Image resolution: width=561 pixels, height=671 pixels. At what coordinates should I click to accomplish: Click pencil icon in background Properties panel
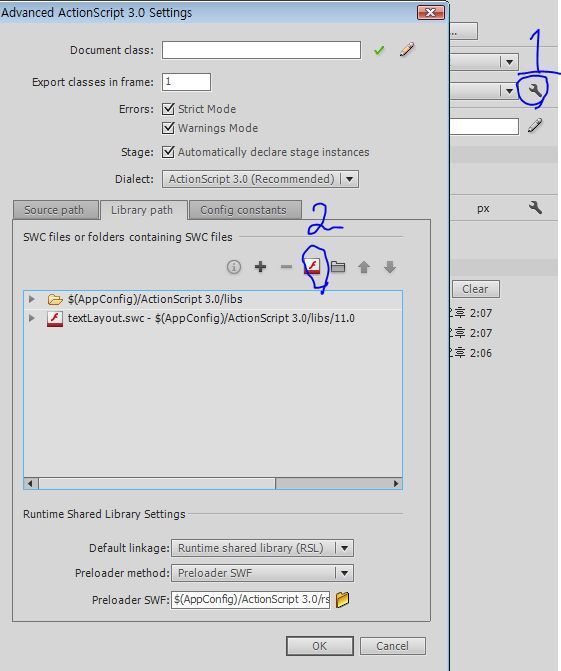[535, 126]
